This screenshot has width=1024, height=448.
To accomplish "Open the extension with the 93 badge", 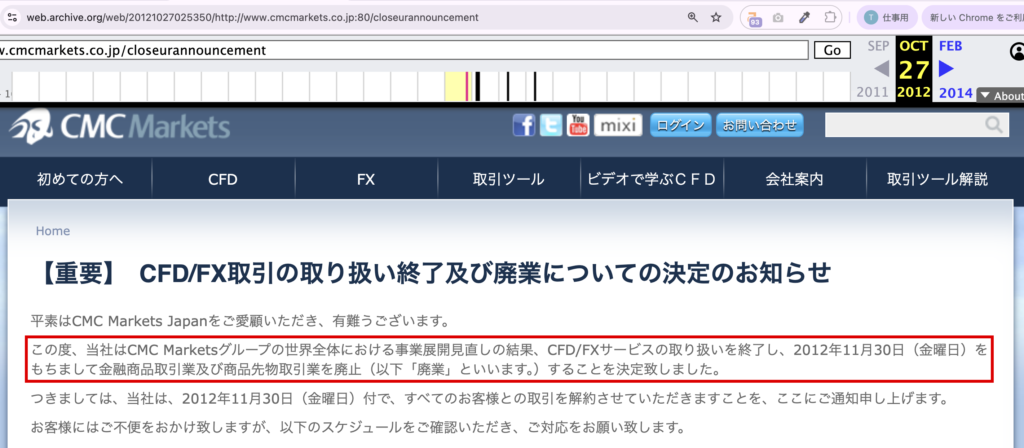I will pyautogui.click(x=754, y=18).
